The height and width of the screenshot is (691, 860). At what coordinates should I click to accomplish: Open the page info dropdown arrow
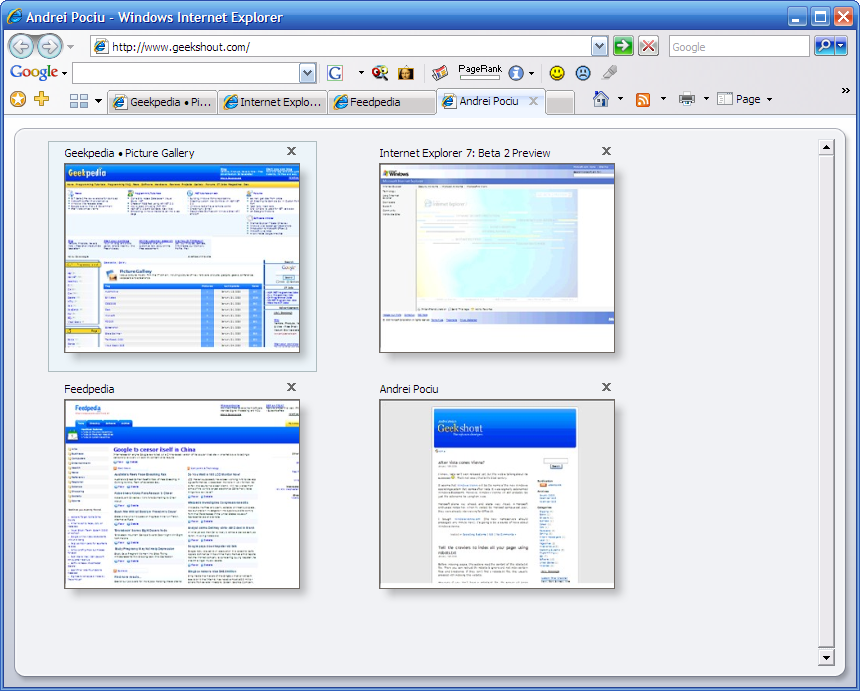531,73
